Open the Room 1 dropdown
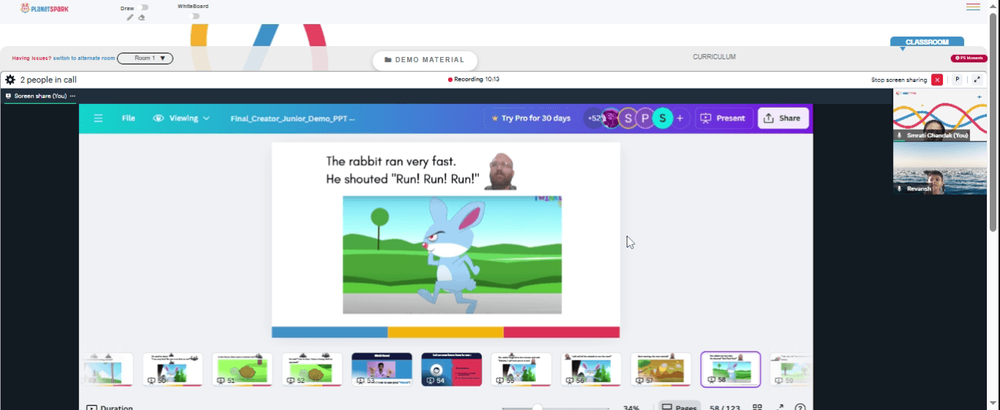Screen dimensions: 1000x410 145,58
